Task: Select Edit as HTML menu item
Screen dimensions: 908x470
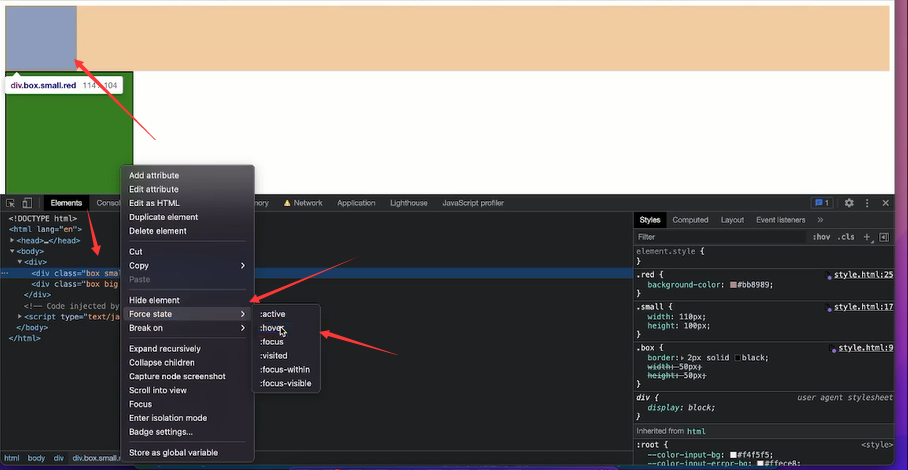Action: coord(187,203)
